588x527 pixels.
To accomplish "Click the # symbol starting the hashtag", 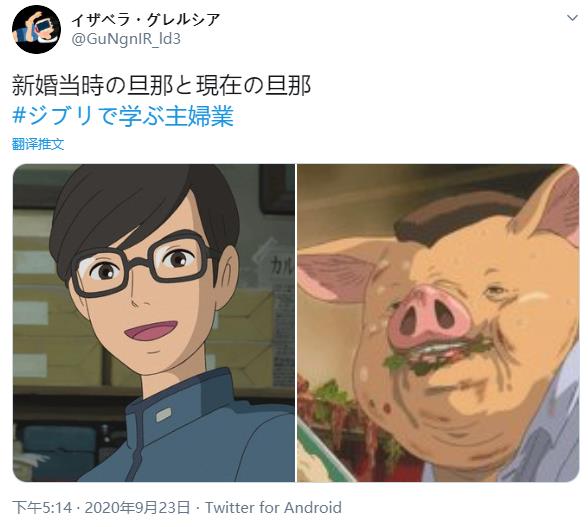I will [x=19, y=116].
